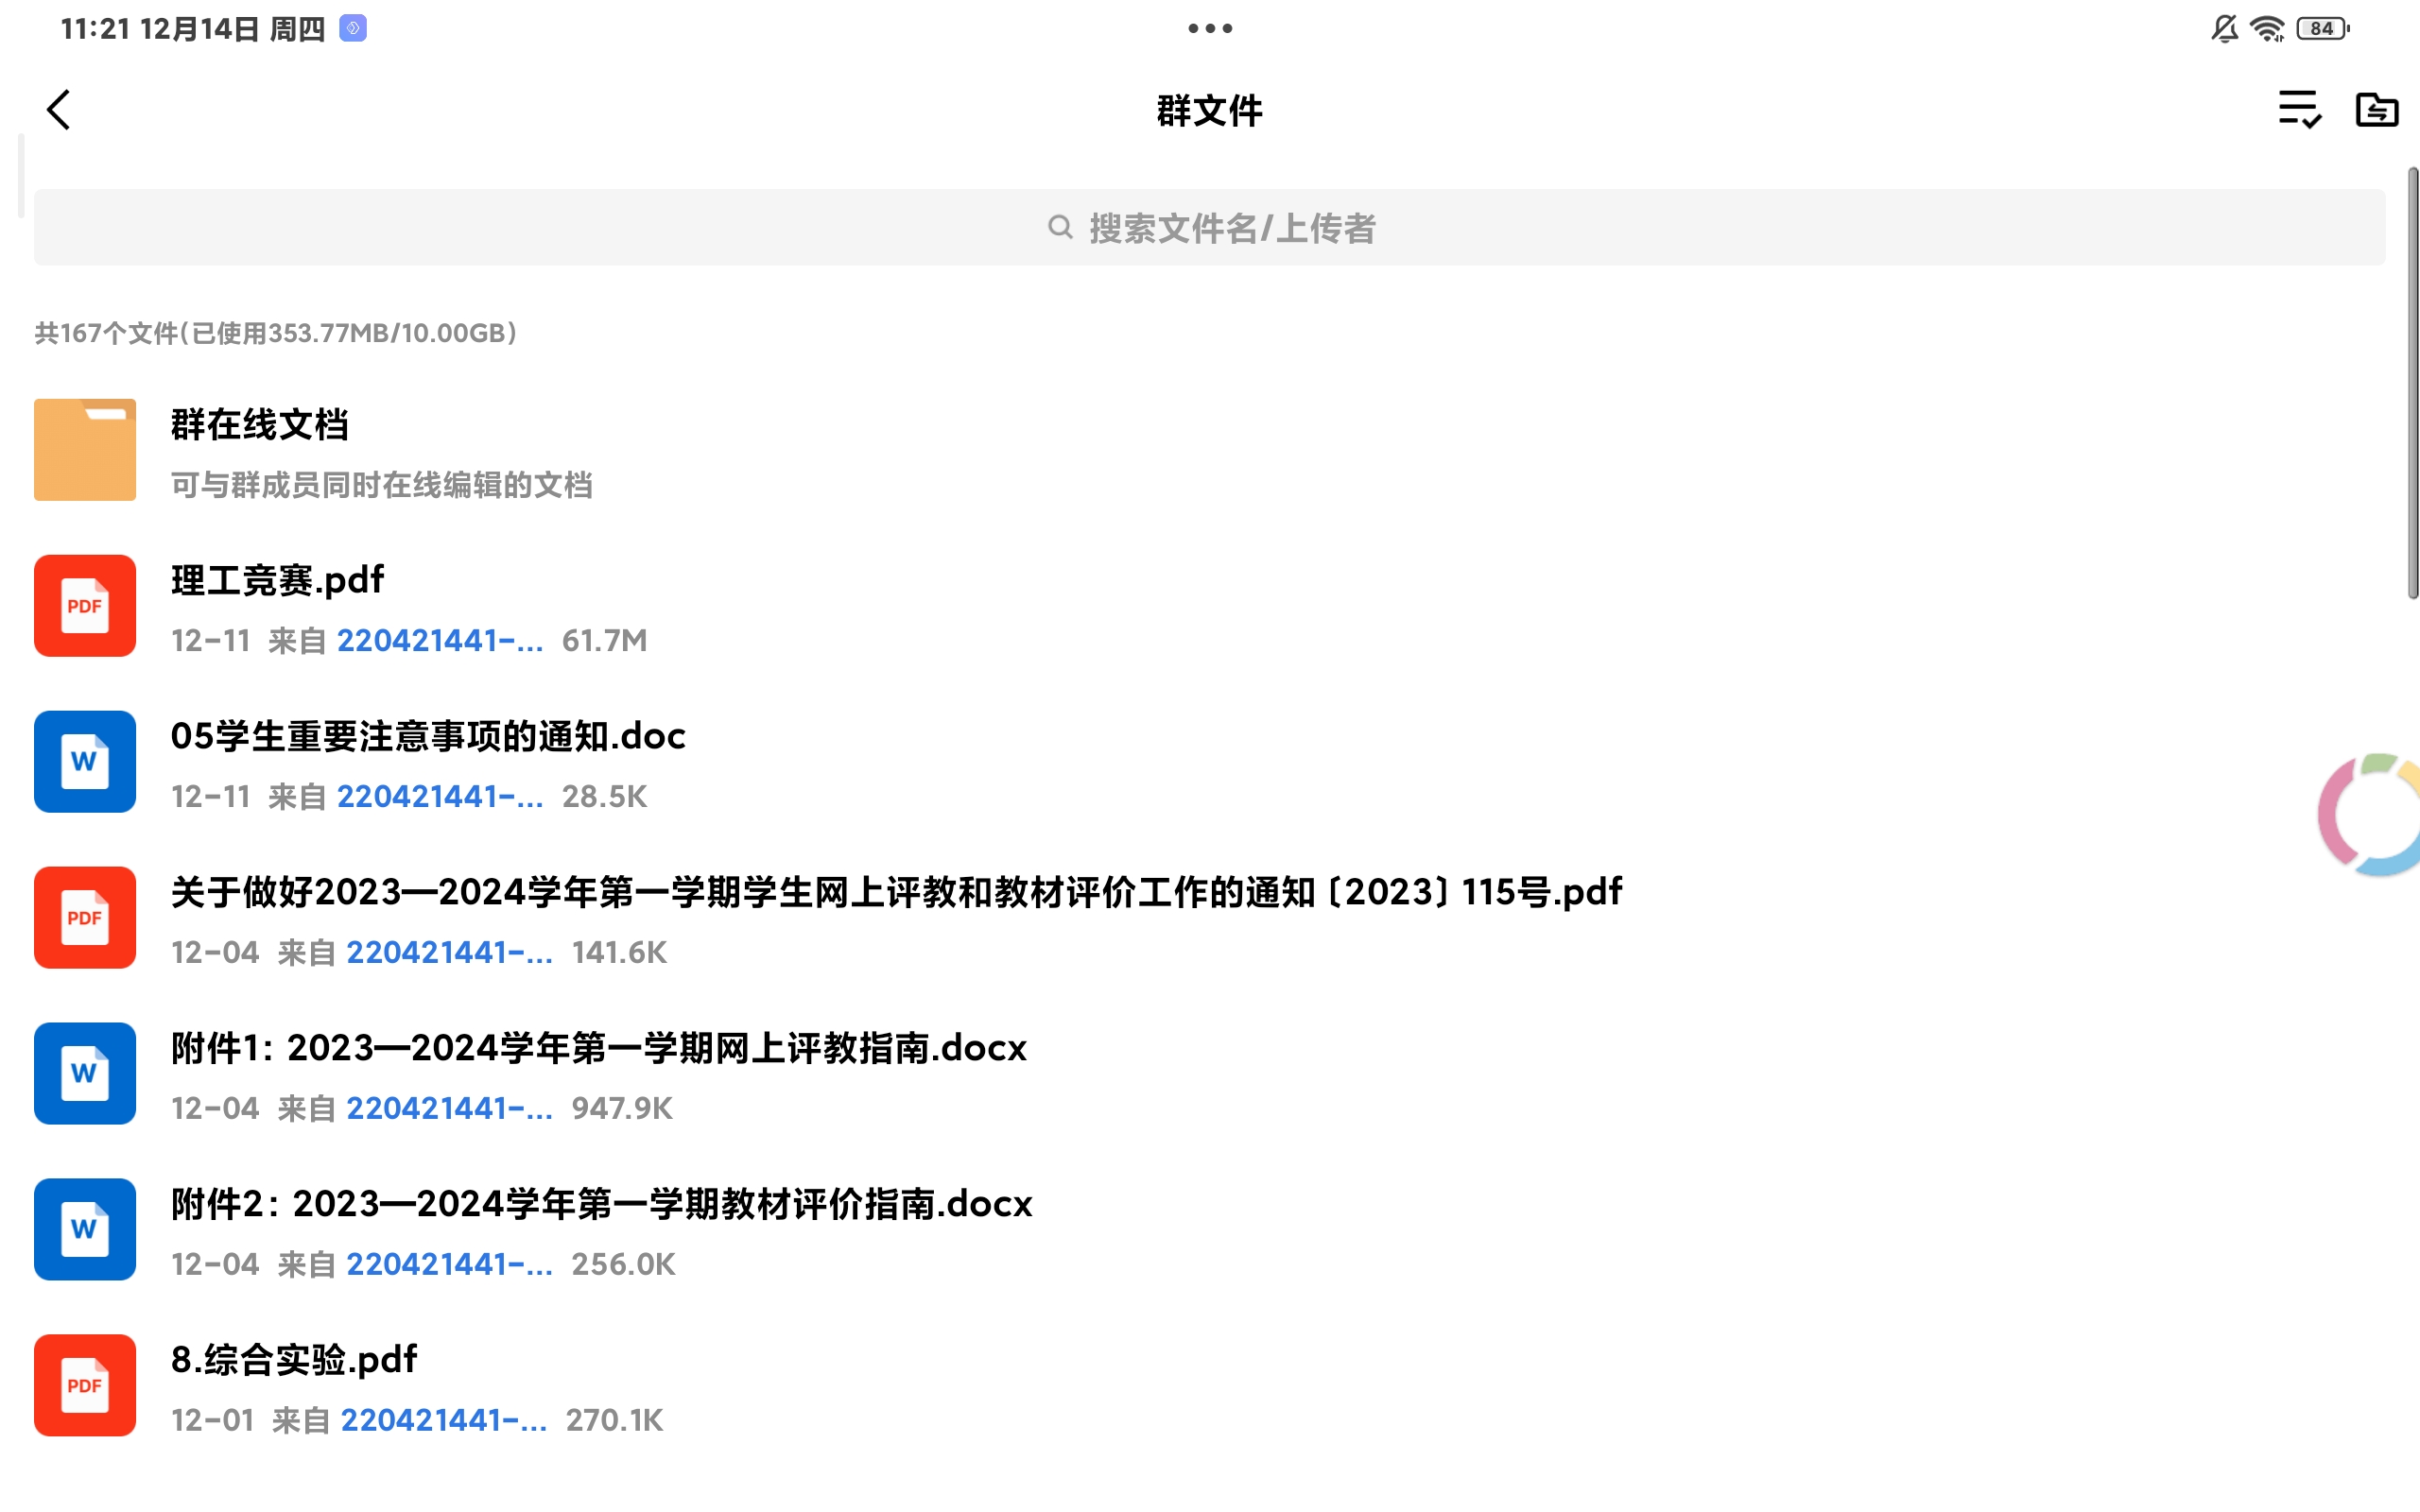
Task: Open 附件1 网上评教指南.docx file title
Action: click(x=598, y=1048)
